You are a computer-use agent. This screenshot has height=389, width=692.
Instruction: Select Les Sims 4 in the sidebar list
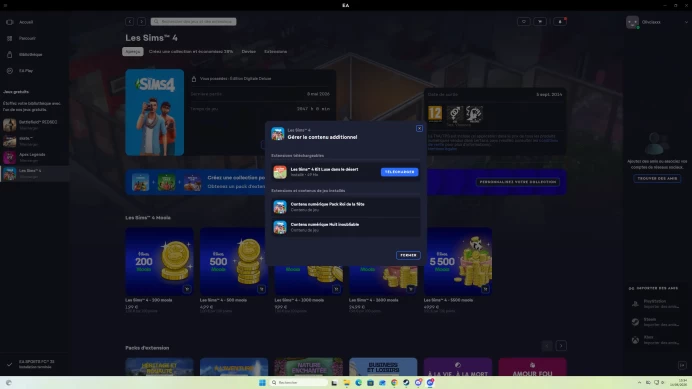(34, 174)
